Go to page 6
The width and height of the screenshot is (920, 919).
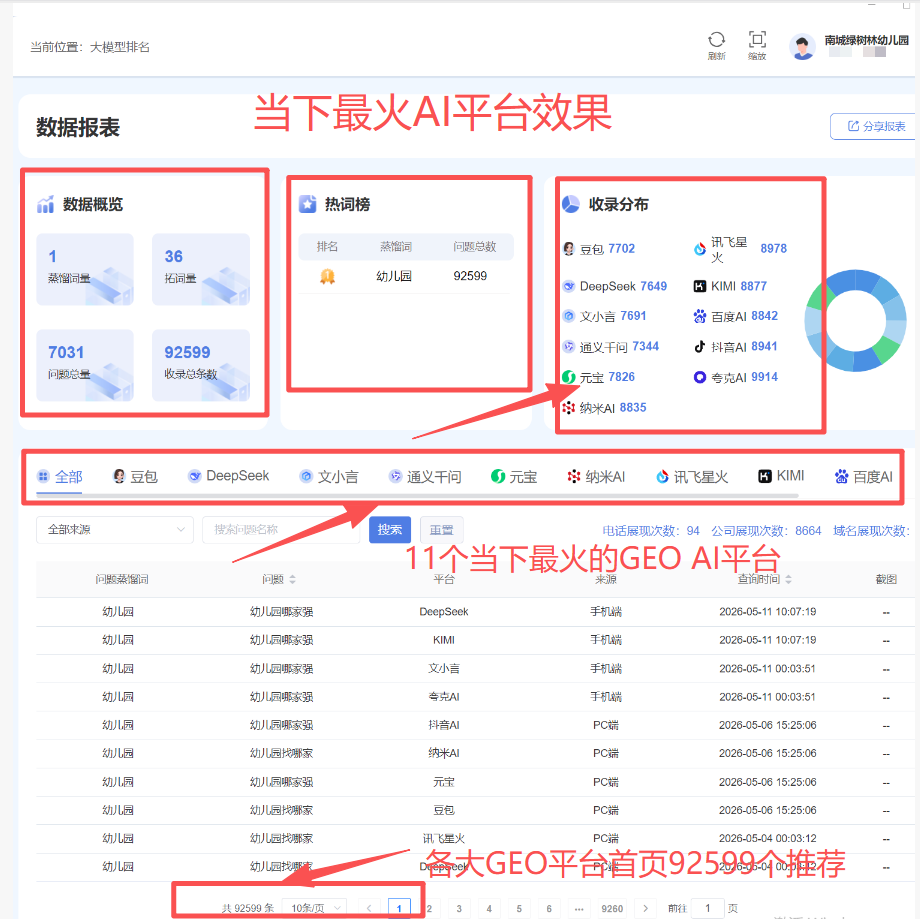(x=549, y=908)
